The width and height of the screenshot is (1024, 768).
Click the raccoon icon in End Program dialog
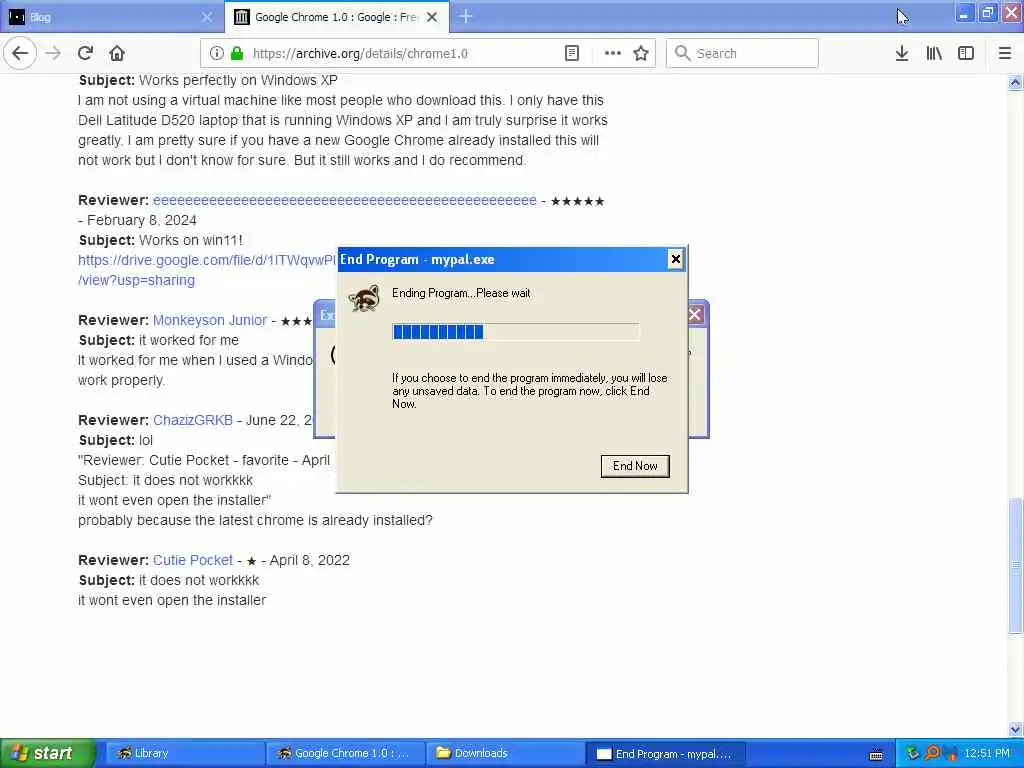pos(364,298)
